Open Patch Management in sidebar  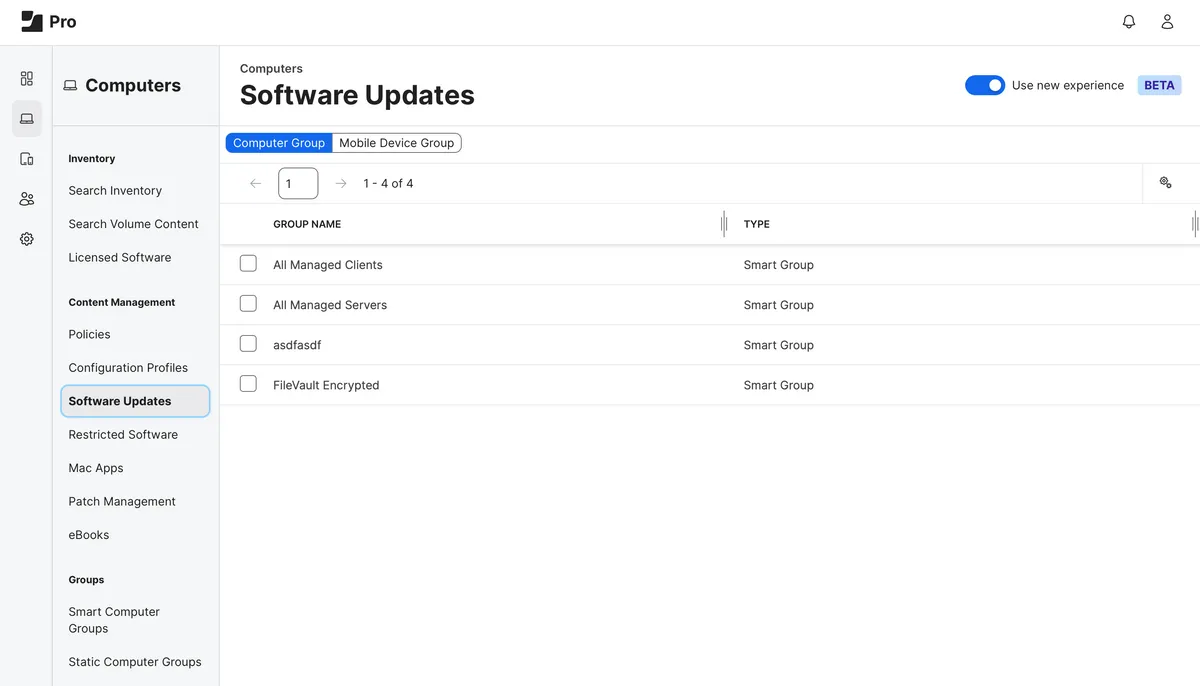(x=122, y=501)
